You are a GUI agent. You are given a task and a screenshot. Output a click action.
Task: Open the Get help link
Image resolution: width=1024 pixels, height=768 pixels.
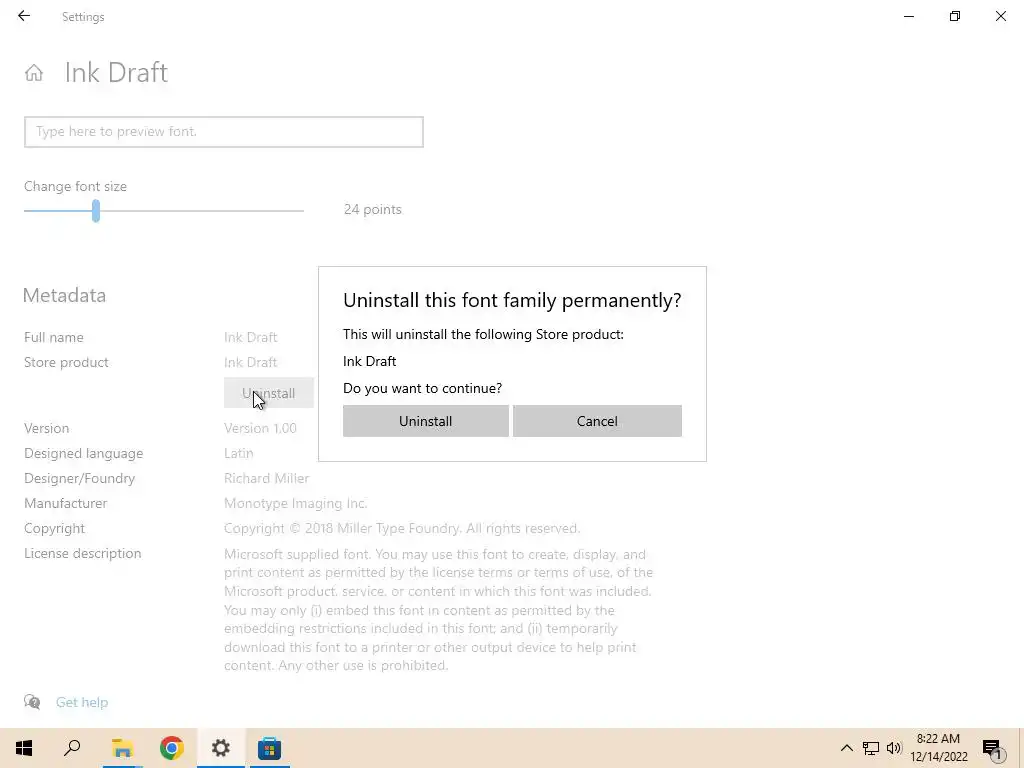pos(82,702)
